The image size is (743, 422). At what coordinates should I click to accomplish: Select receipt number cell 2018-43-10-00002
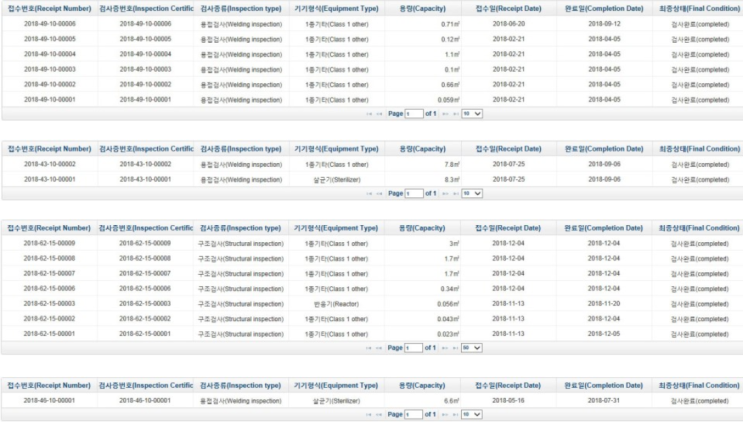click(x=50, y=164)
